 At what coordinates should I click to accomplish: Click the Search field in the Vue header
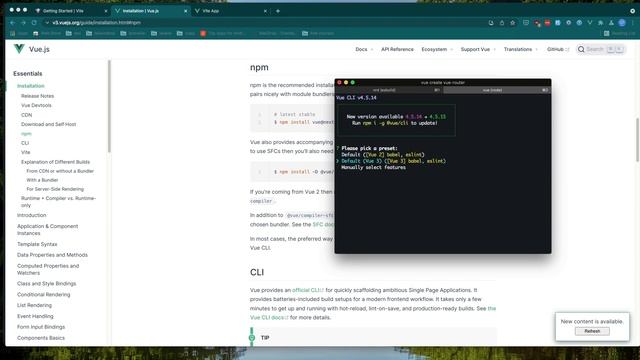601,49
